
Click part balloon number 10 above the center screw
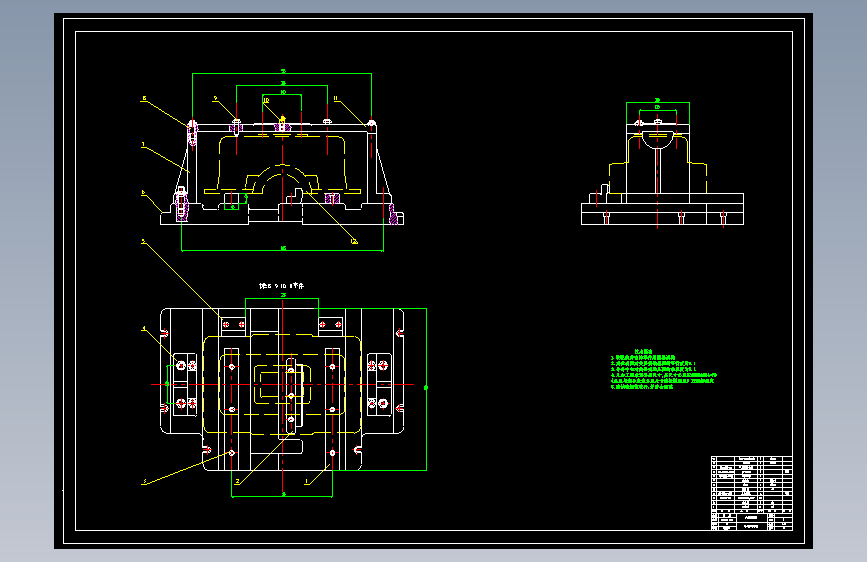(266, 101)
